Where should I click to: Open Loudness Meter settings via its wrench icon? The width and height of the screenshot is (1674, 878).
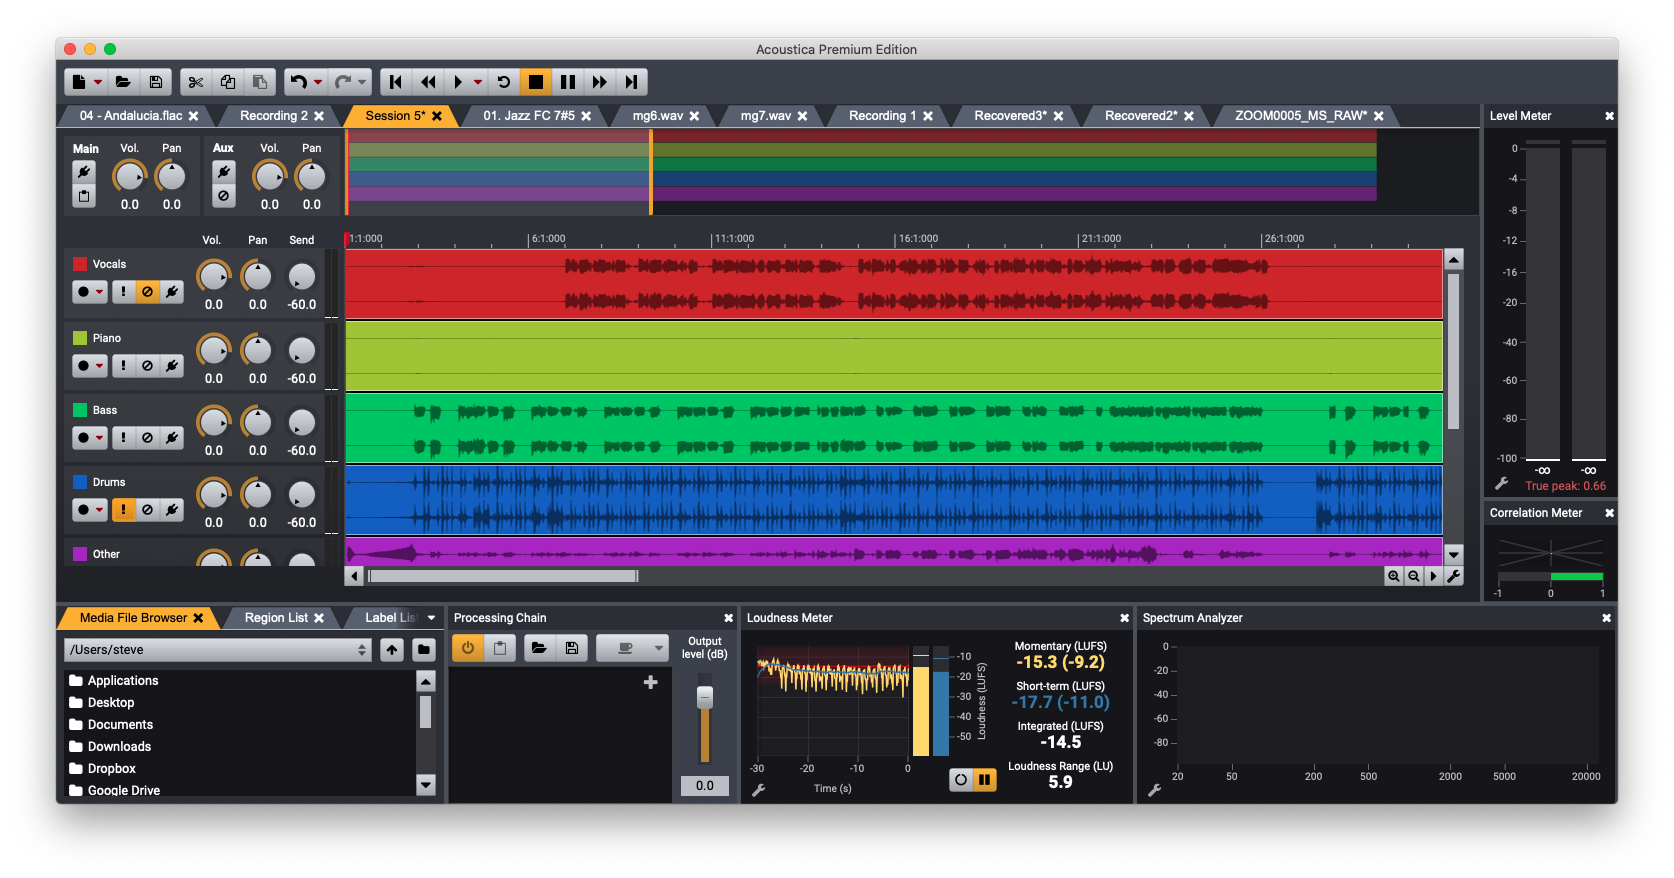(x=758, y=790)
